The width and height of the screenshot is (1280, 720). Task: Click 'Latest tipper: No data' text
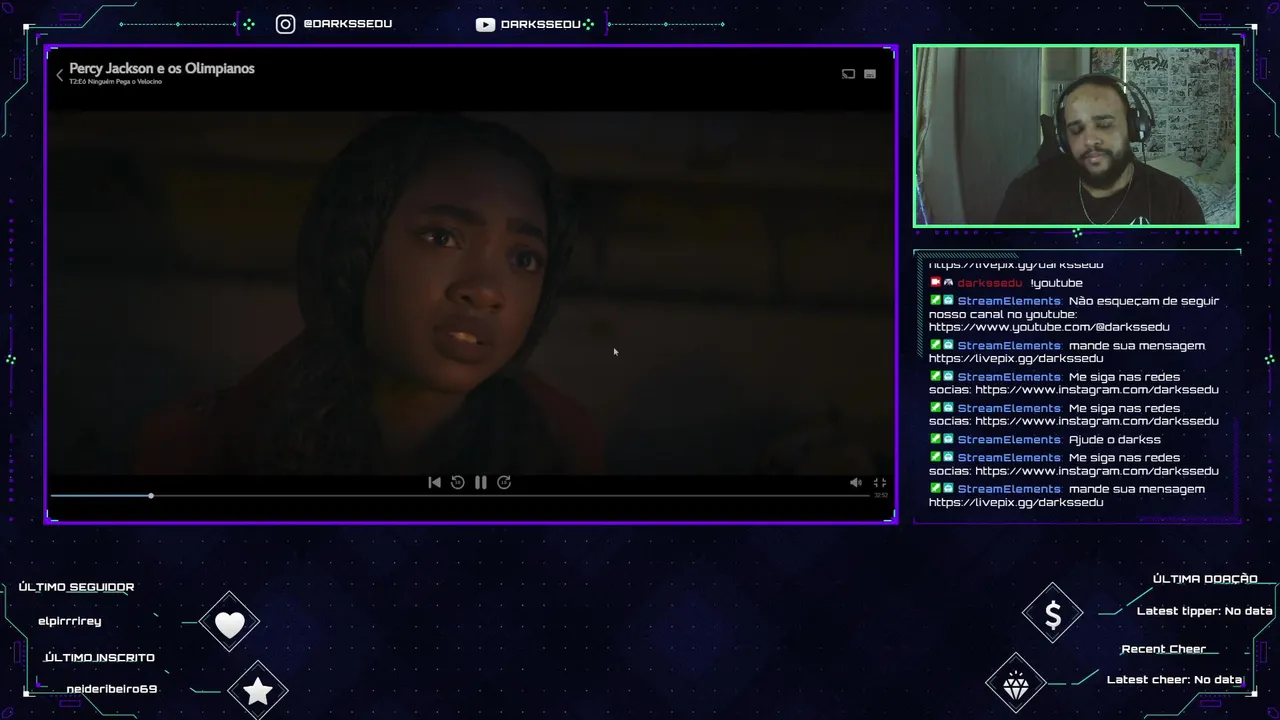click(x=1205, y=611)
